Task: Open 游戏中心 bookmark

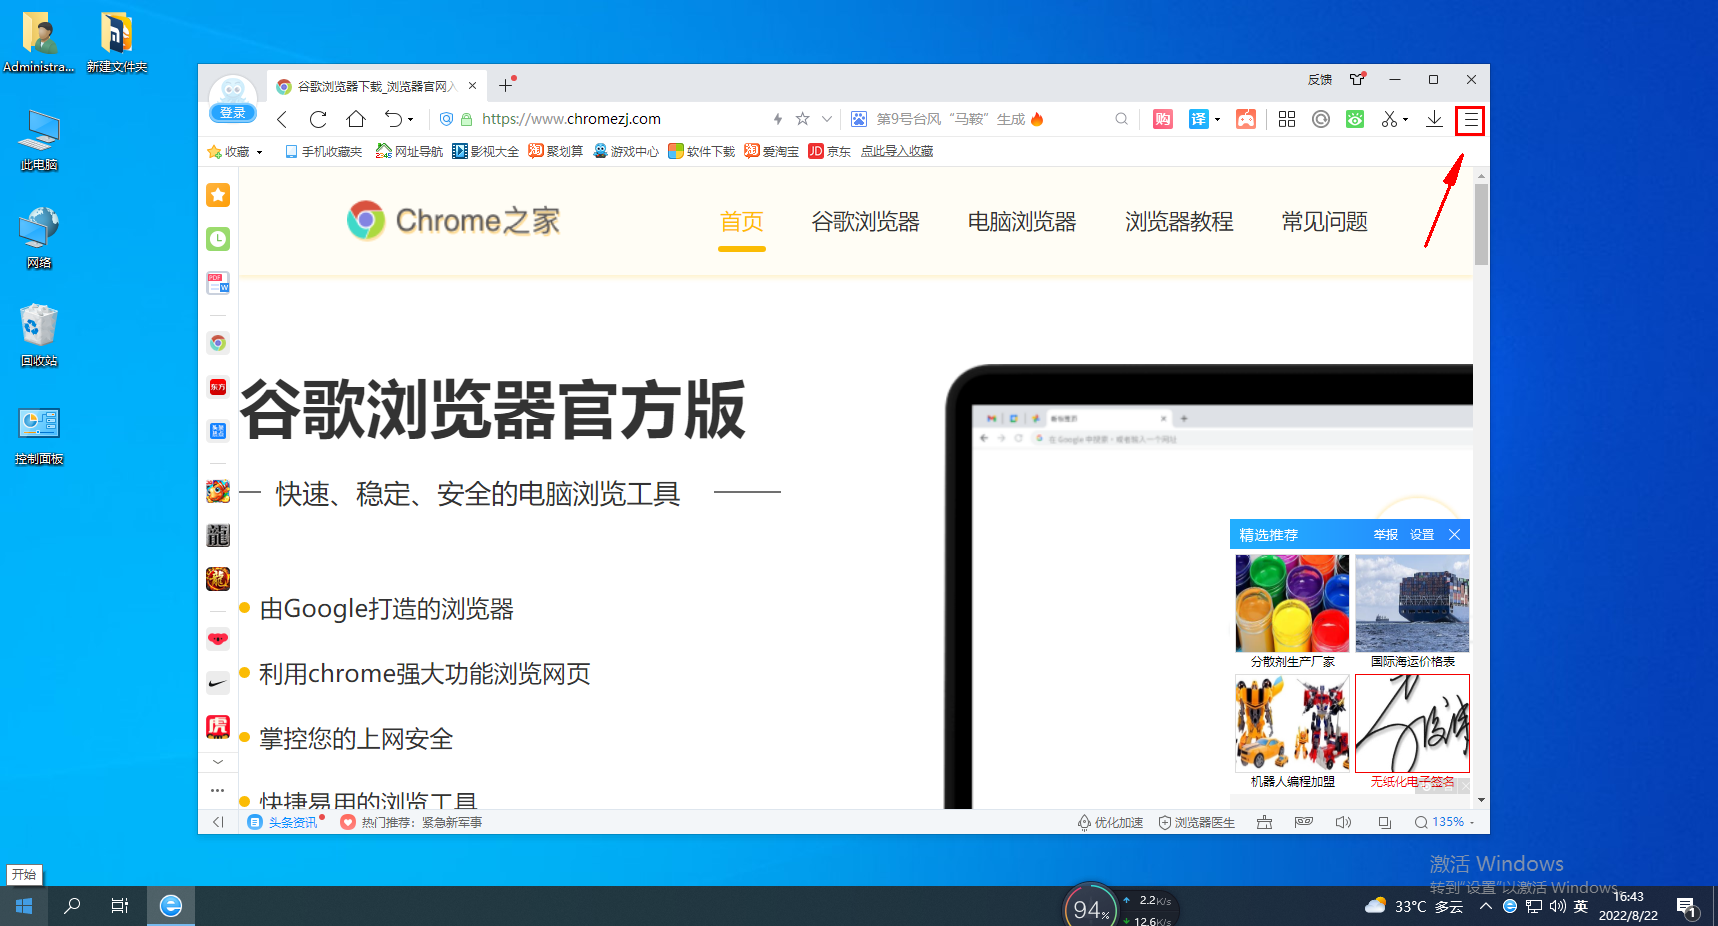Action: 626,152
